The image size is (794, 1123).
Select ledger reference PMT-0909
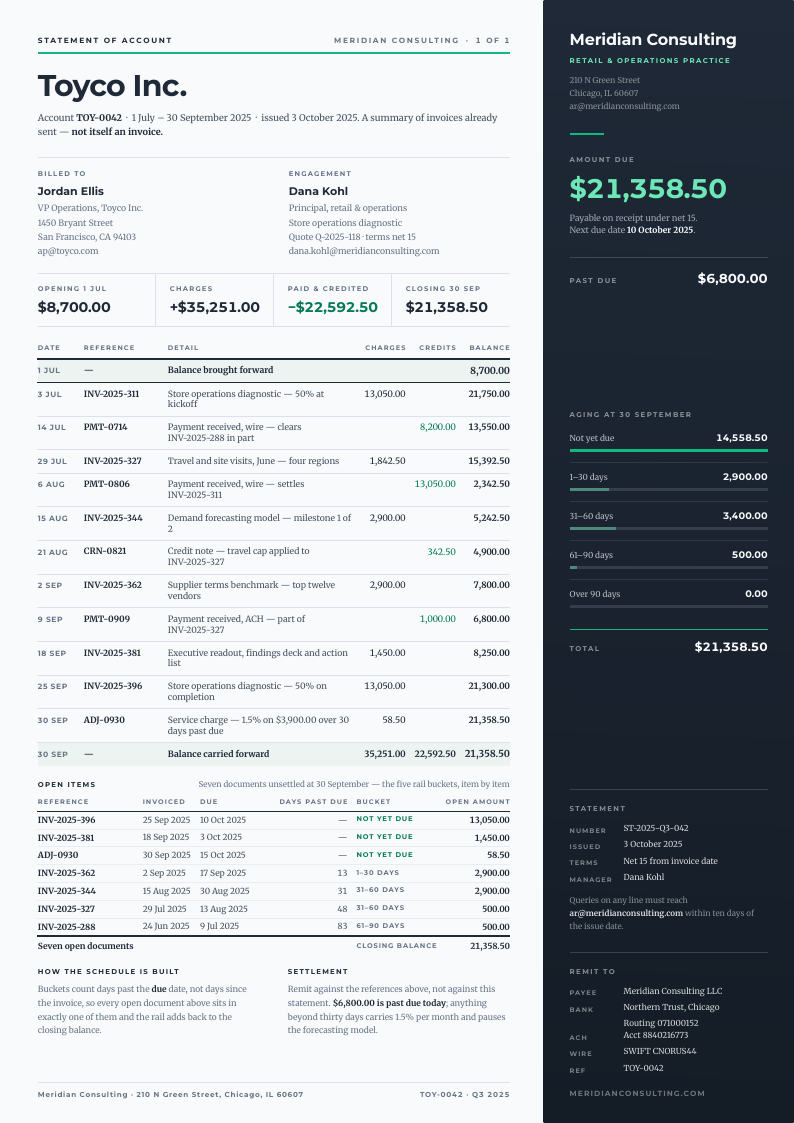coord(107,619)
